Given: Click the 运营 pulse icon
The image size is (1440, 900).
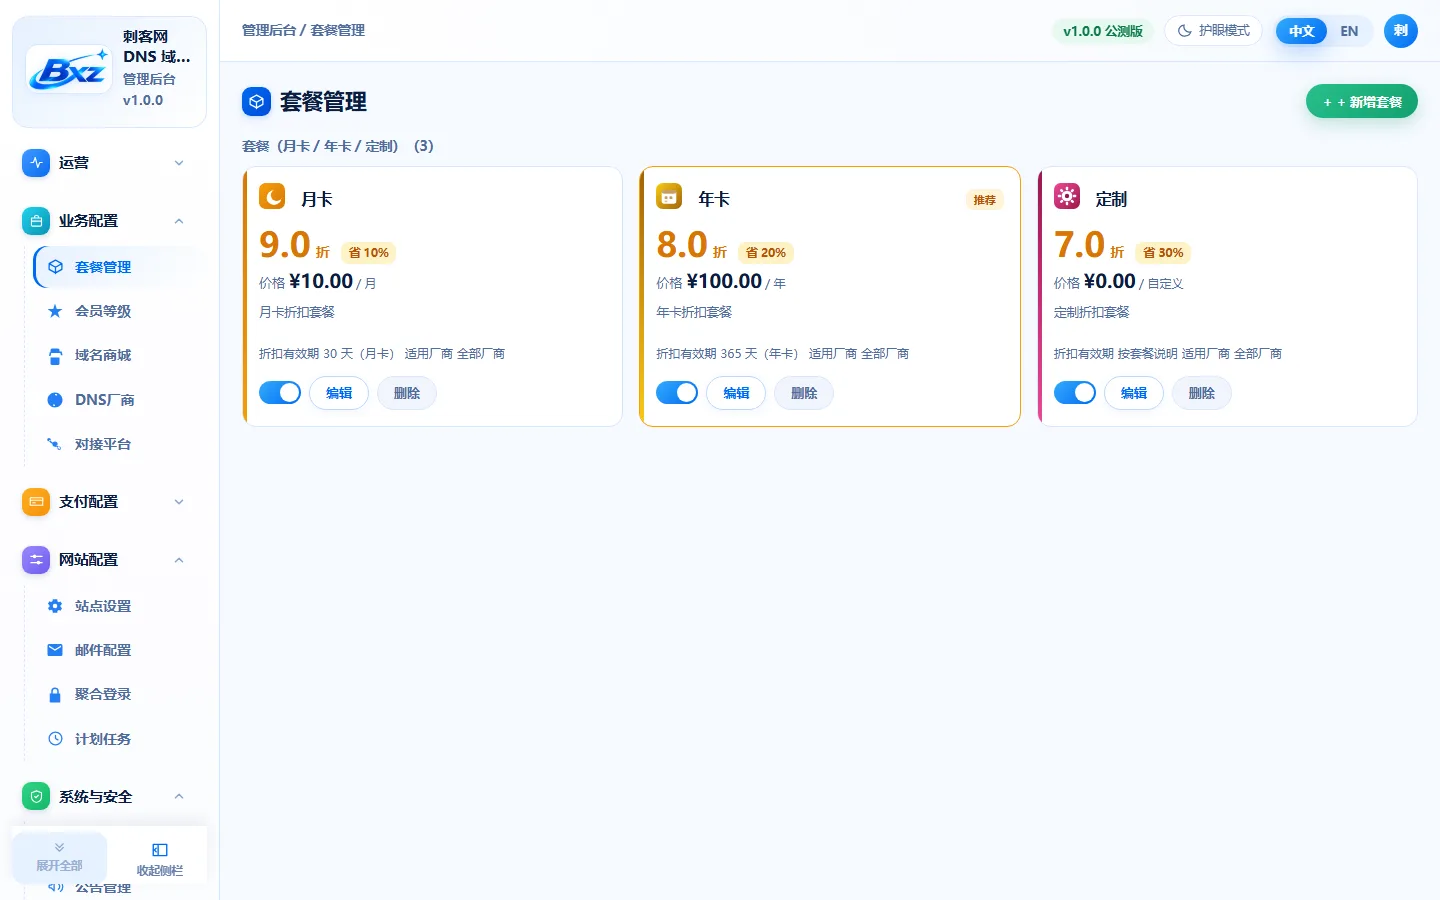Looking at the screenshot, I should click(36, 163).
